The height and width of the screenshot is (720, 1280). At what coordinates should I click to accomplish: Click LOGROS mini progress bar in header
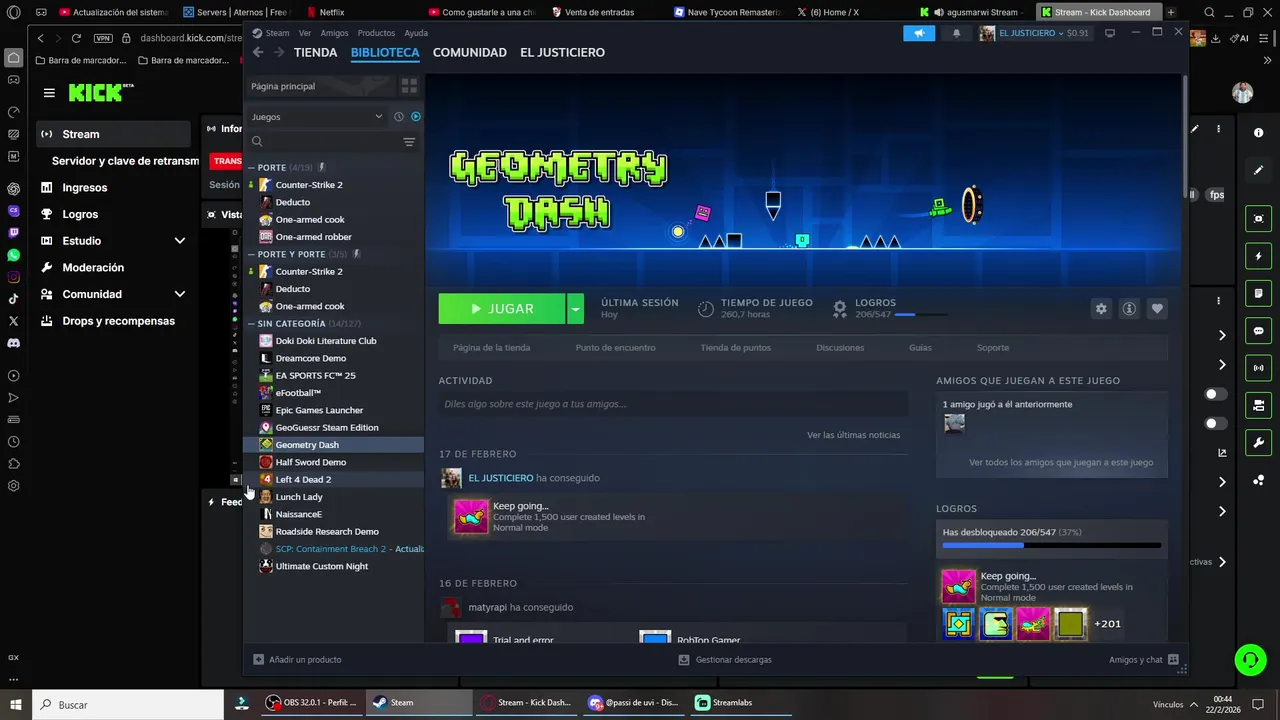pos(920,315)
